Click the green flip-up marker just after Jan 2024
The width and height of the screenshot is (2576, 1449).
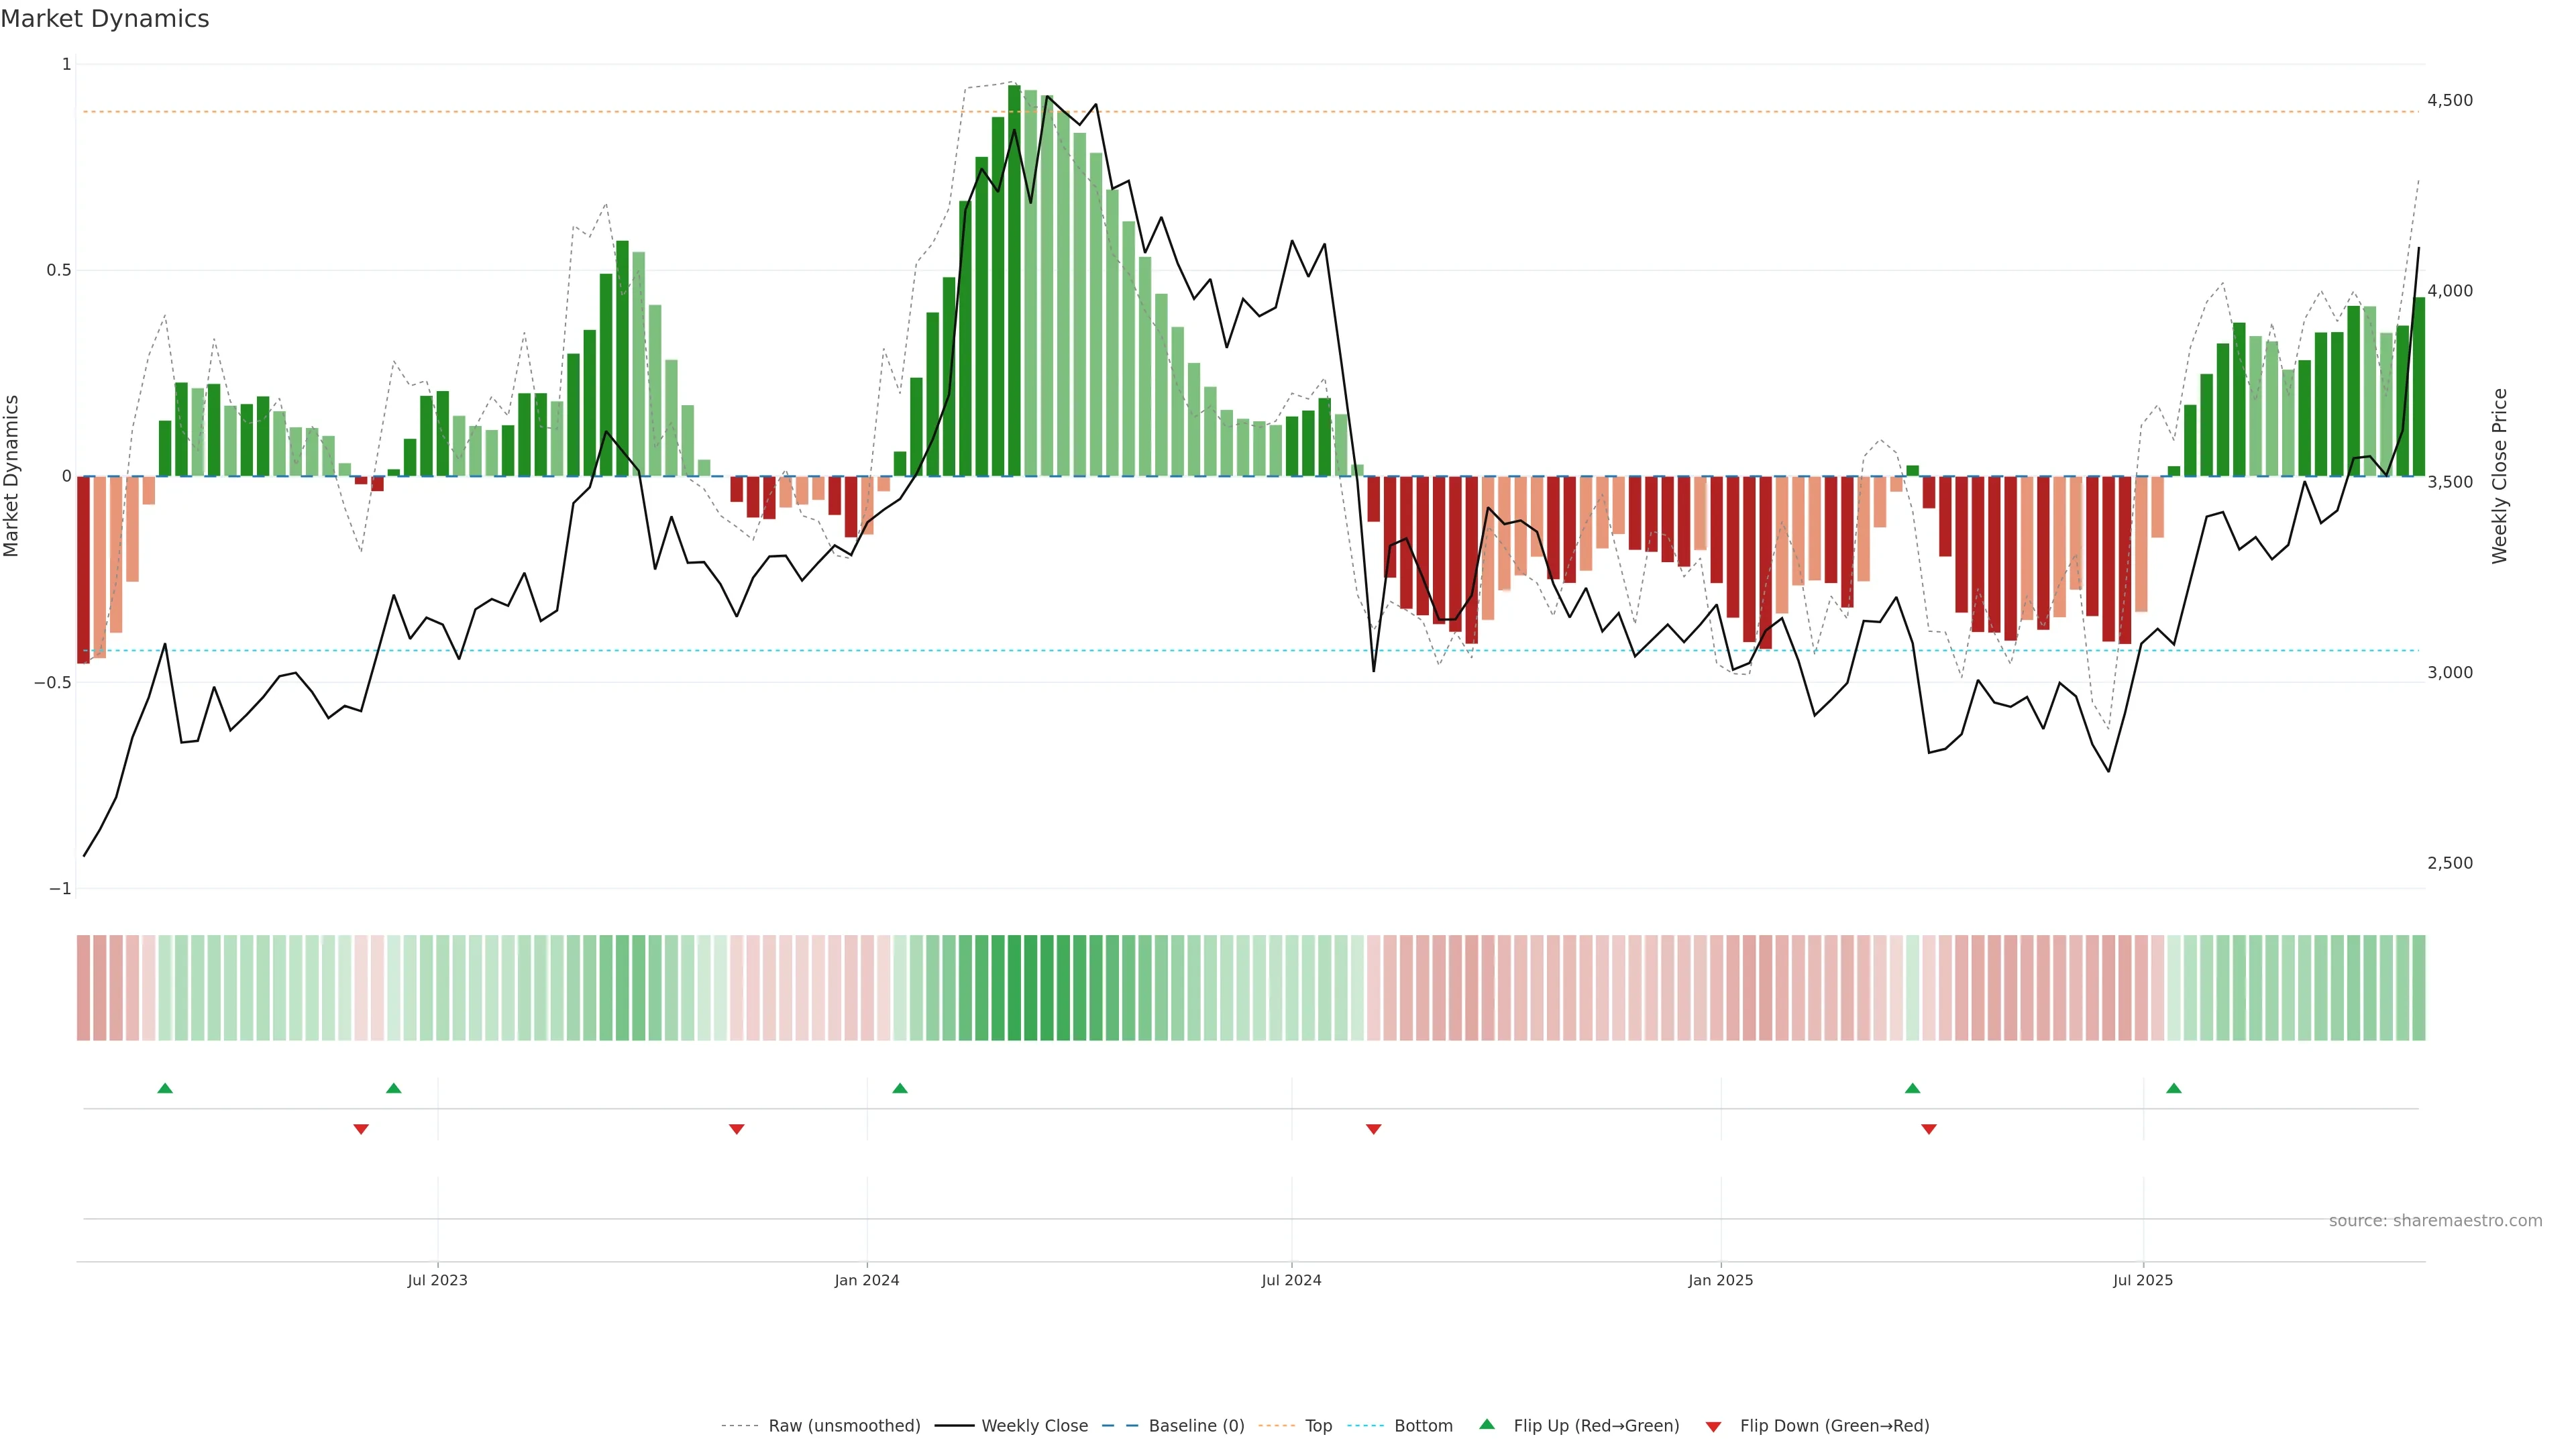(900, 1088)
